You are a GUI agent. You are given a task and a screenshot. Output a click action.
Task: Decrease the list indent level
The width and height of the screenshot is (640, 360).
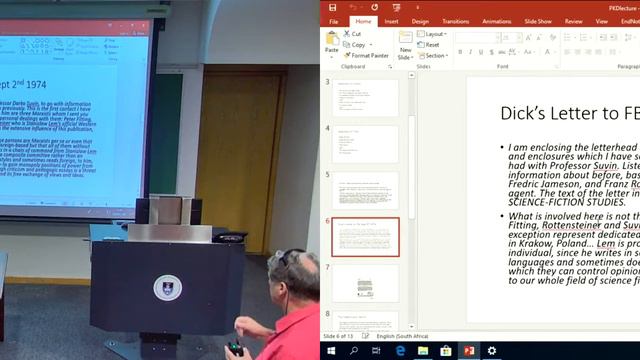click(x=603, y=38)
